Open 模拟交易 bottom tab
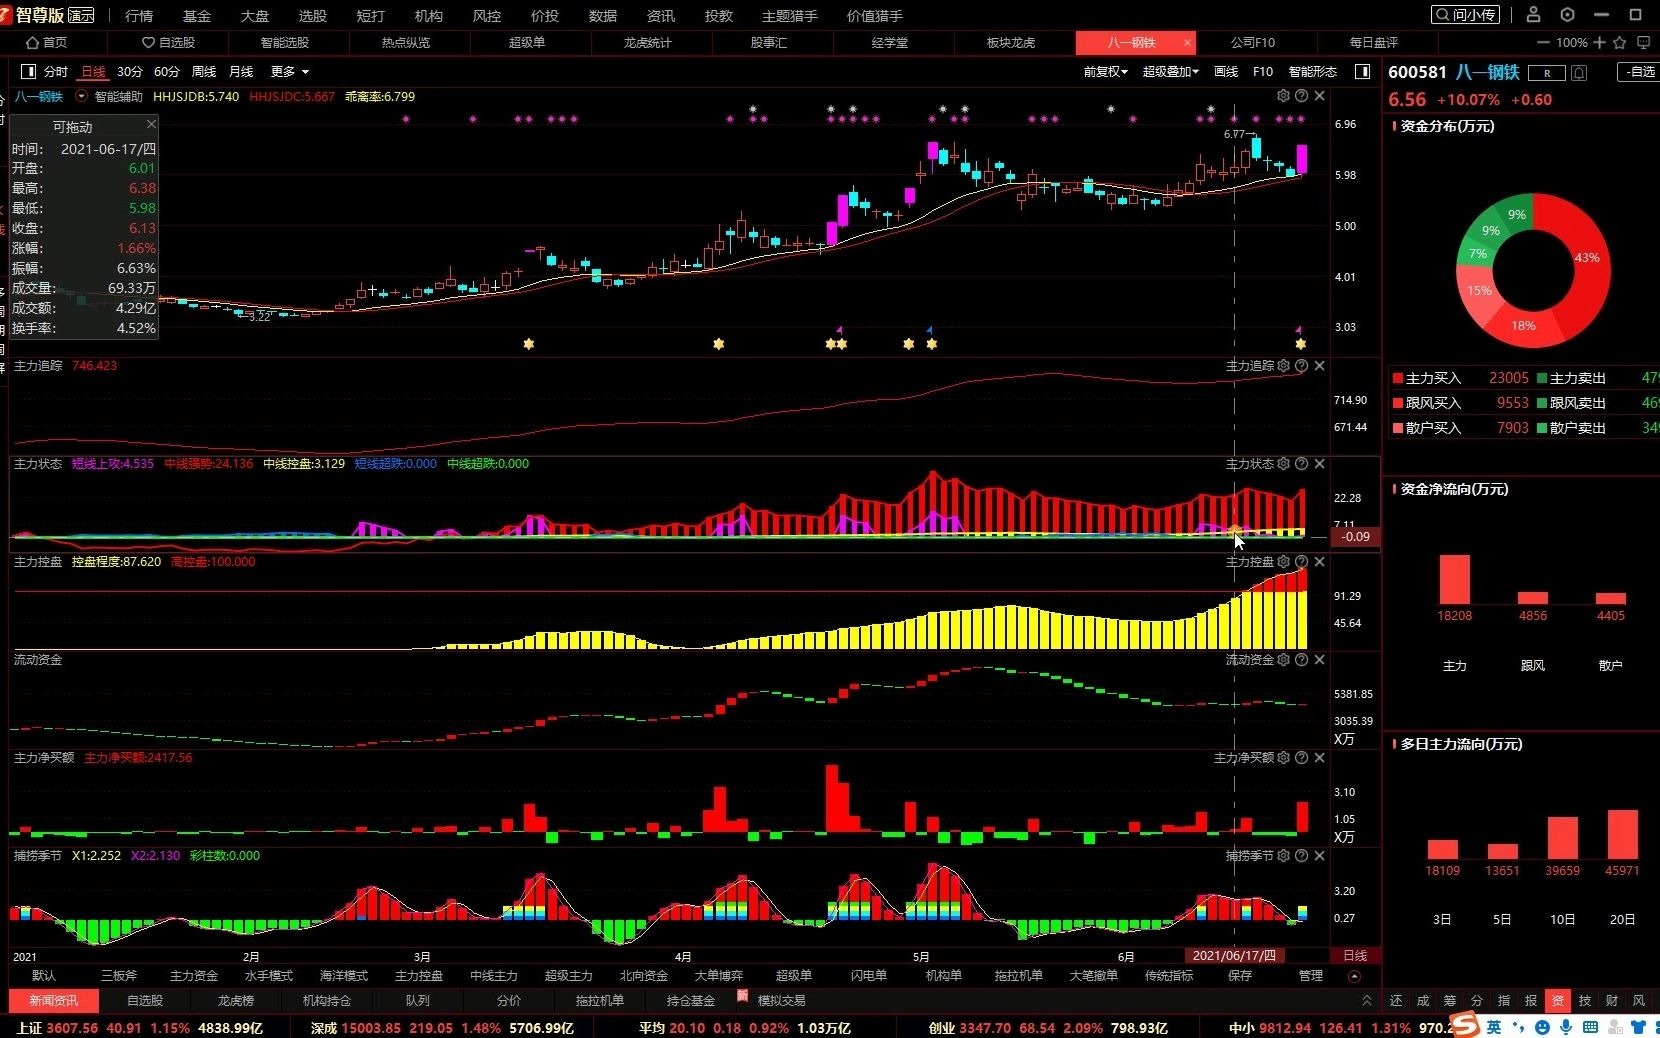This screenshot has height=1038, width=1660. (x=781, y=1000)
